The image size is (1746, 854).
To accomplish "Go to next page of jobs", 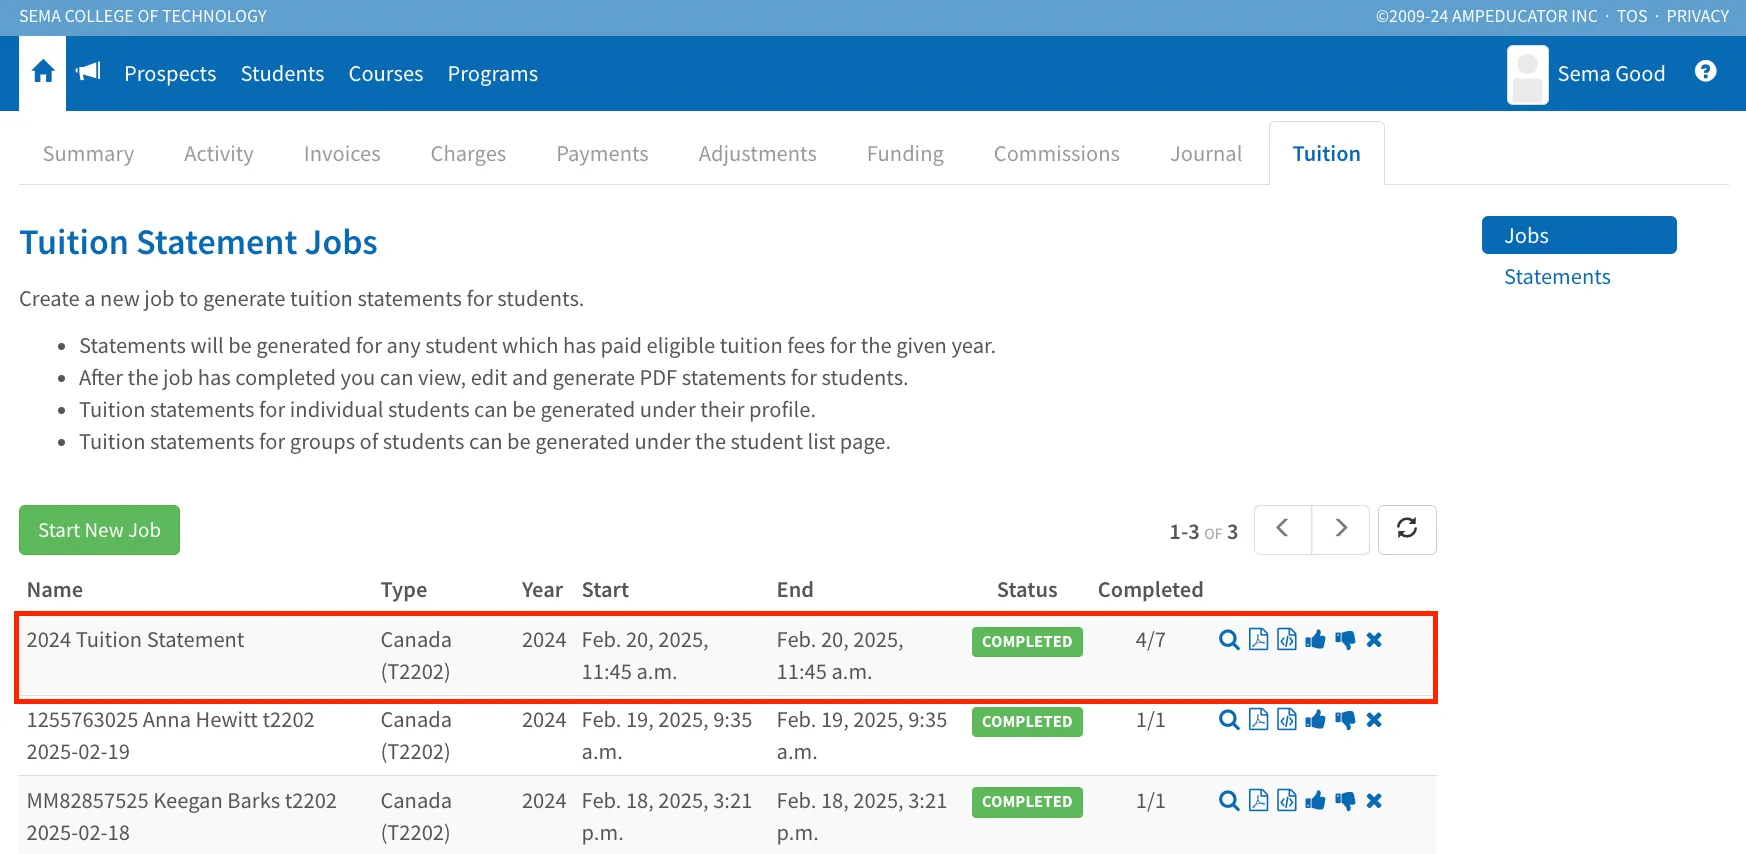I will click(1341, 529).
